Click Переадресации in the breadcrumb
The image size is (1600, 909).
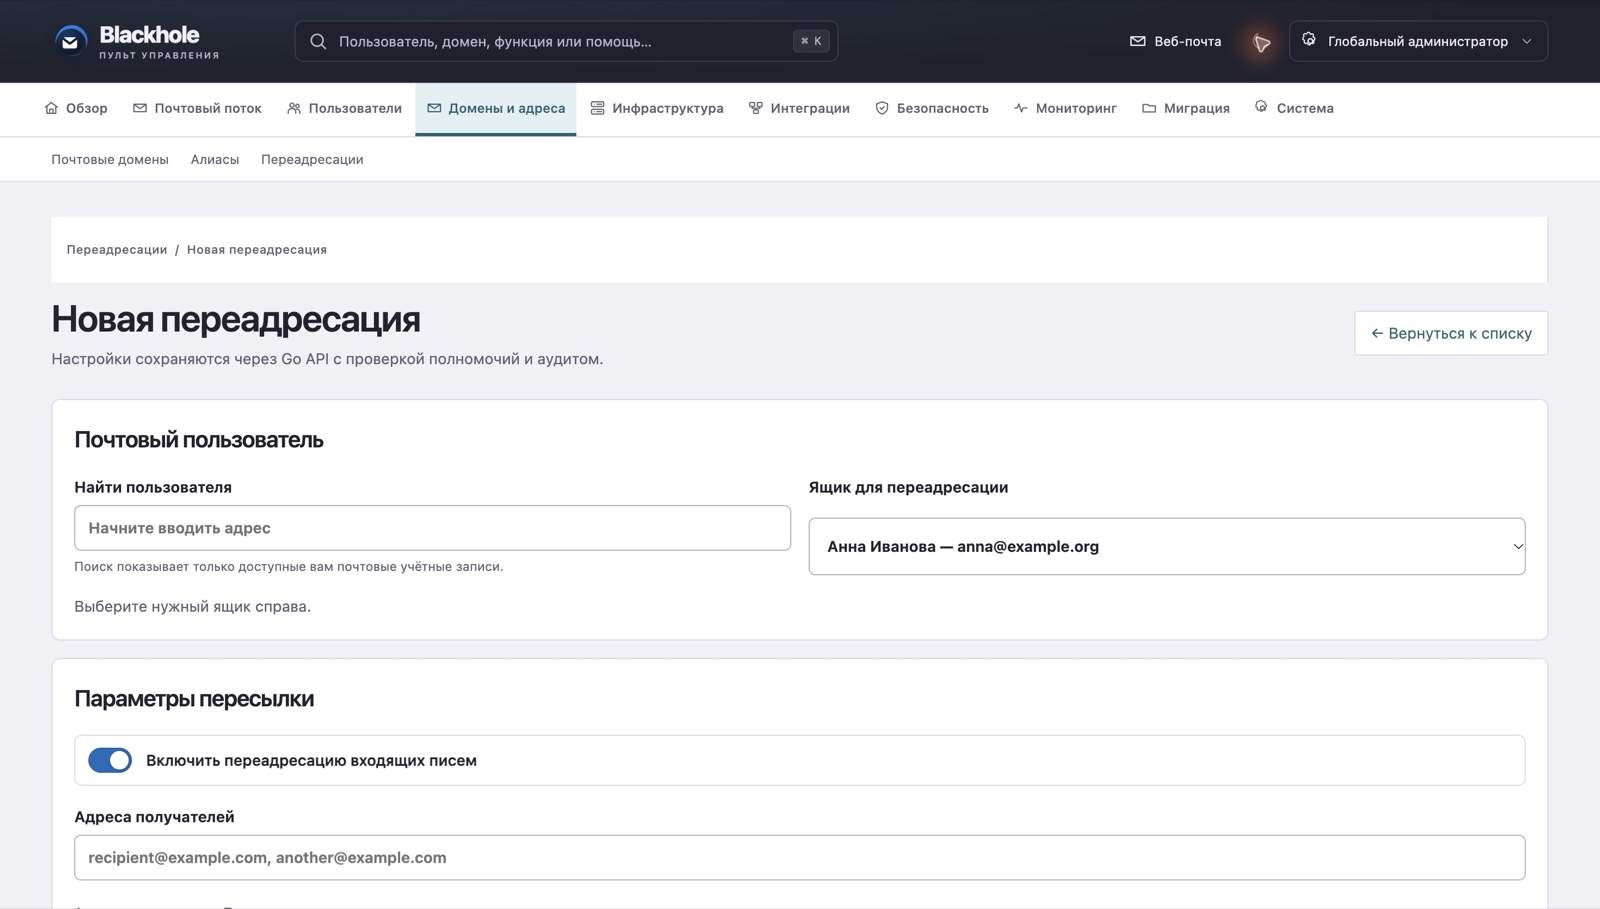(x=117, y=250)
